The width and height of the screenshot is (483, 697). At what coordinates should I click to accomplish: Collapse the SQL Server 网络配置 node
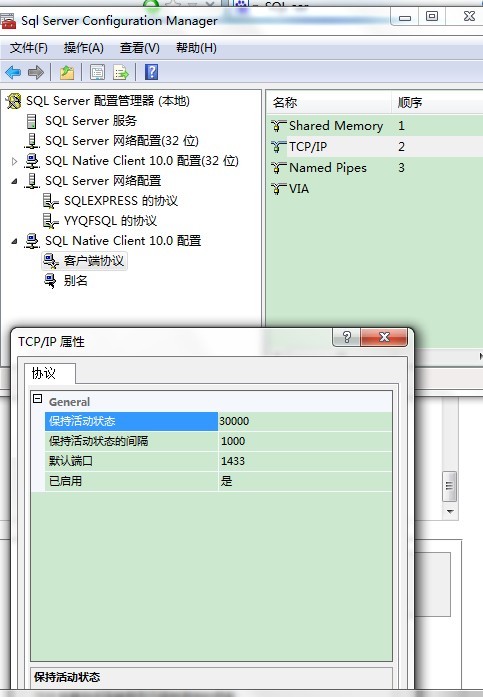click(14, 181)
